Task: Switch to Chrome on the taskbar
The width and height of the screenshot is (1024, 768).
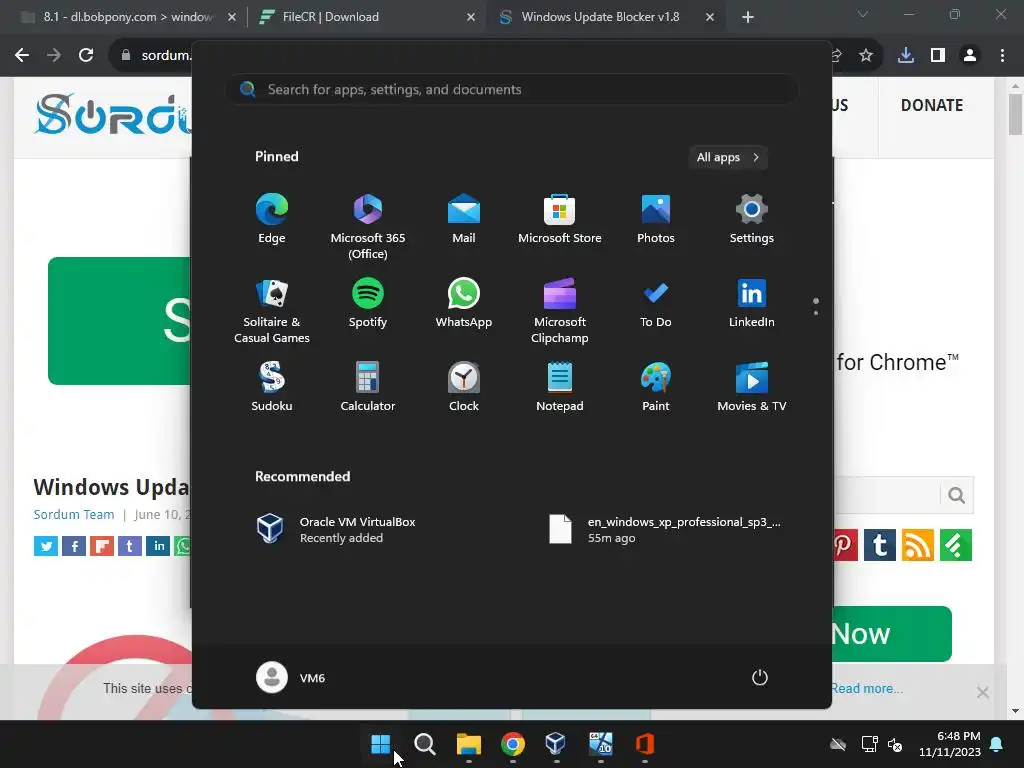Action: click(513, 744)
